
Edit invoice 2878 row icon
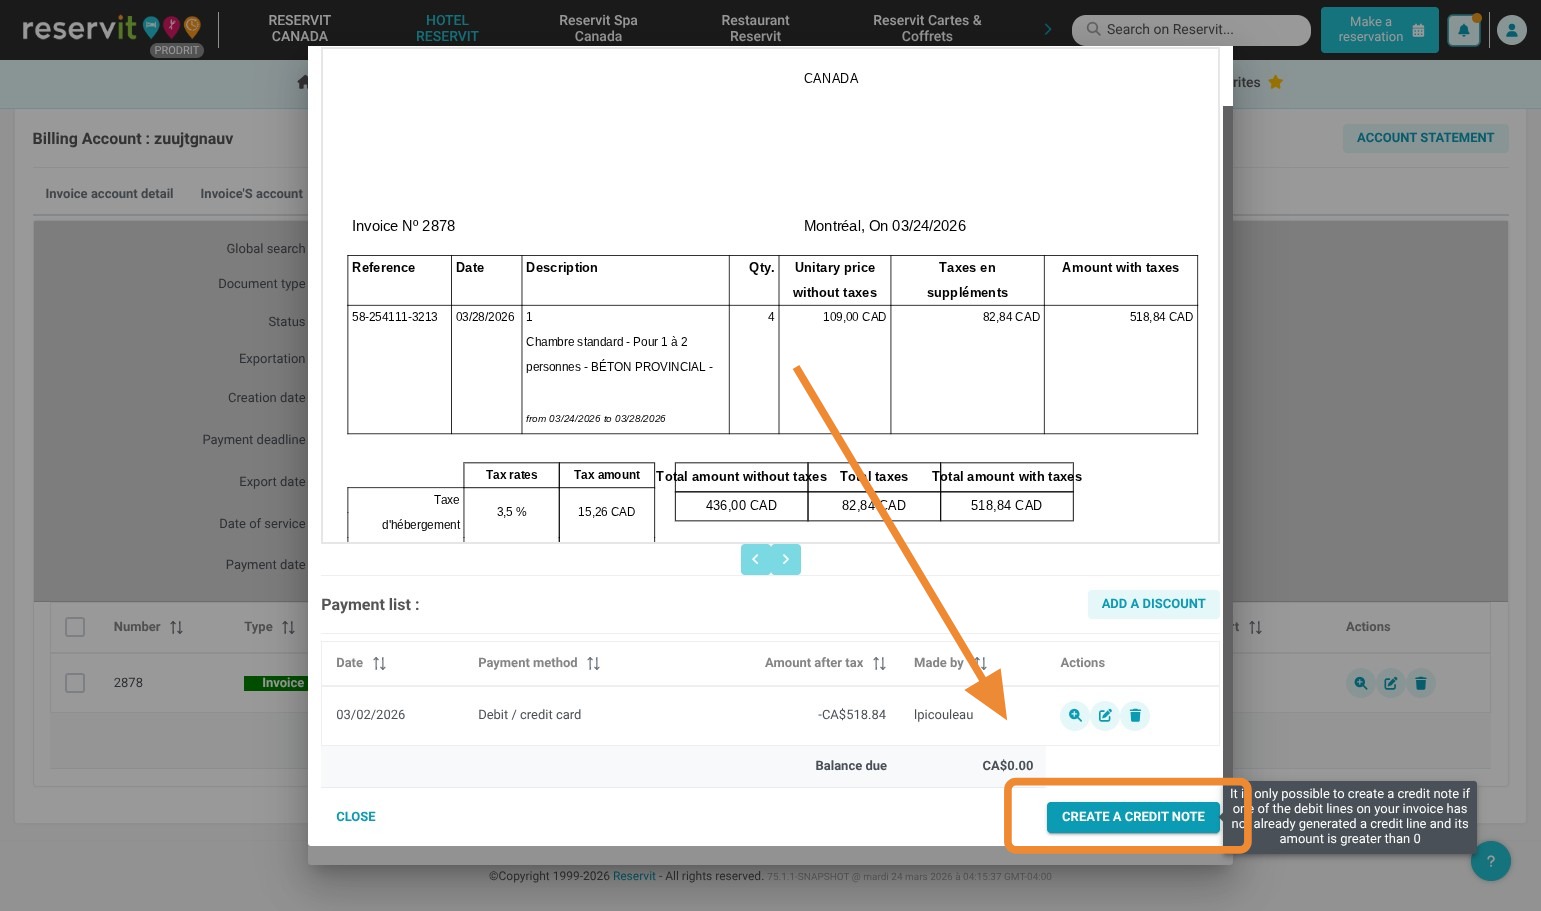pos(1390,683)
